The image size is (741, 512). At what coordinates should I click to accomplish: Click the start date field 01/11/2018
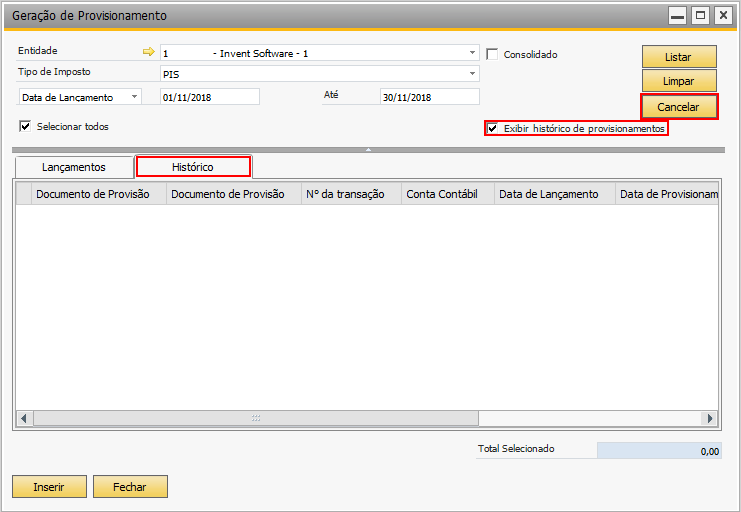point(210,97)
